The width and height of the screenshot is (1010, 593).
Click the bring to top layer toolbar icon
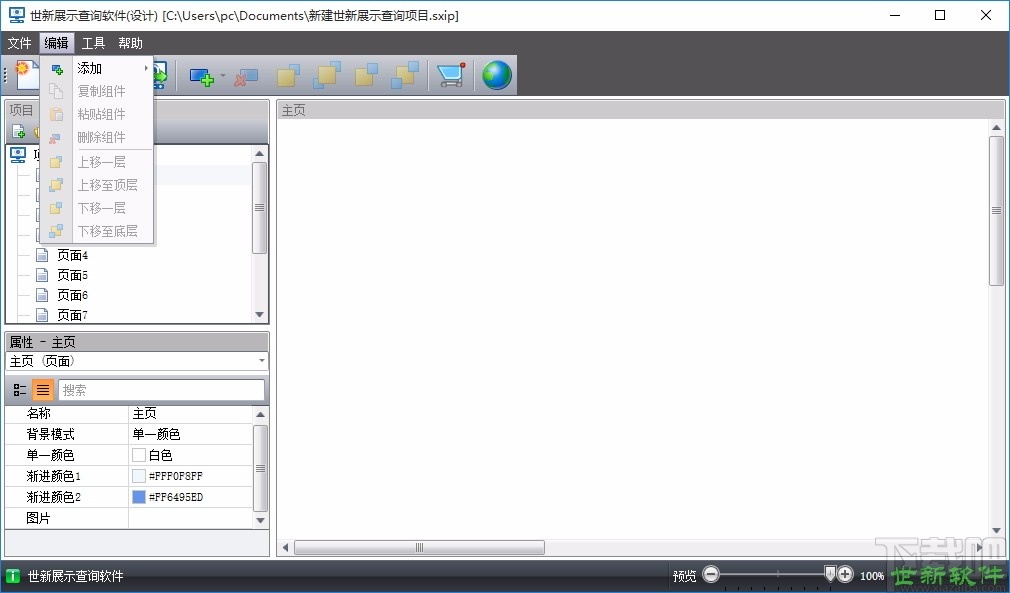[327, 75]
